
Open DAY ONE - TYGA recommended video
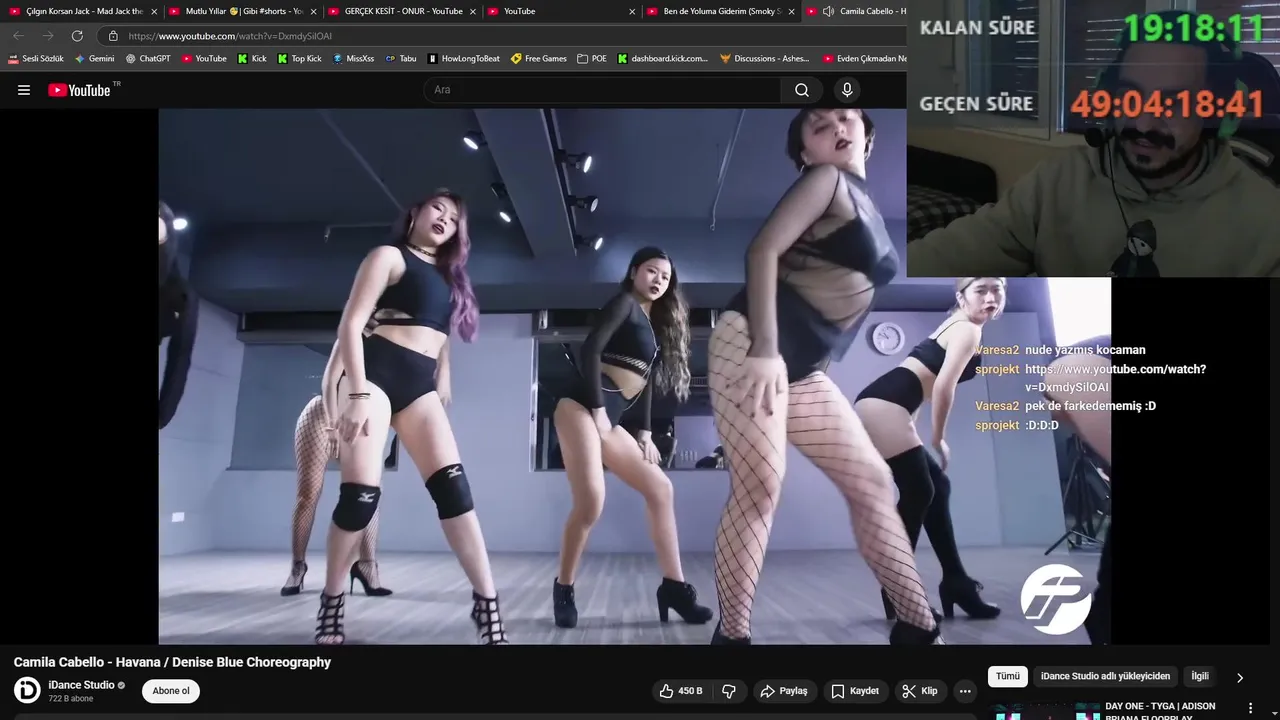[1160, 710]
